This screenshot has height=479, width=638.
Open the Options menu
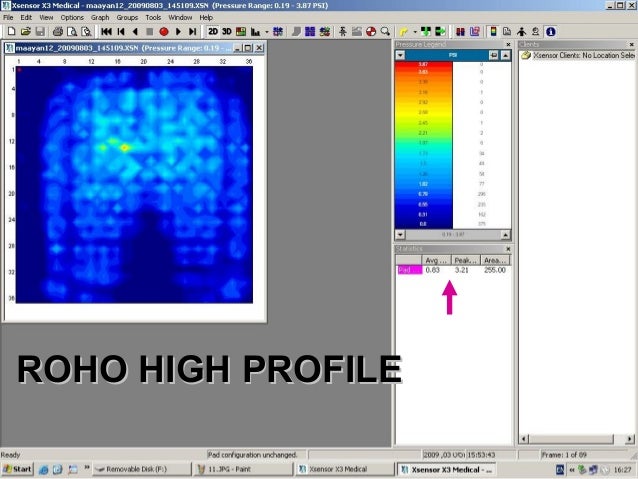pos(72,17)
